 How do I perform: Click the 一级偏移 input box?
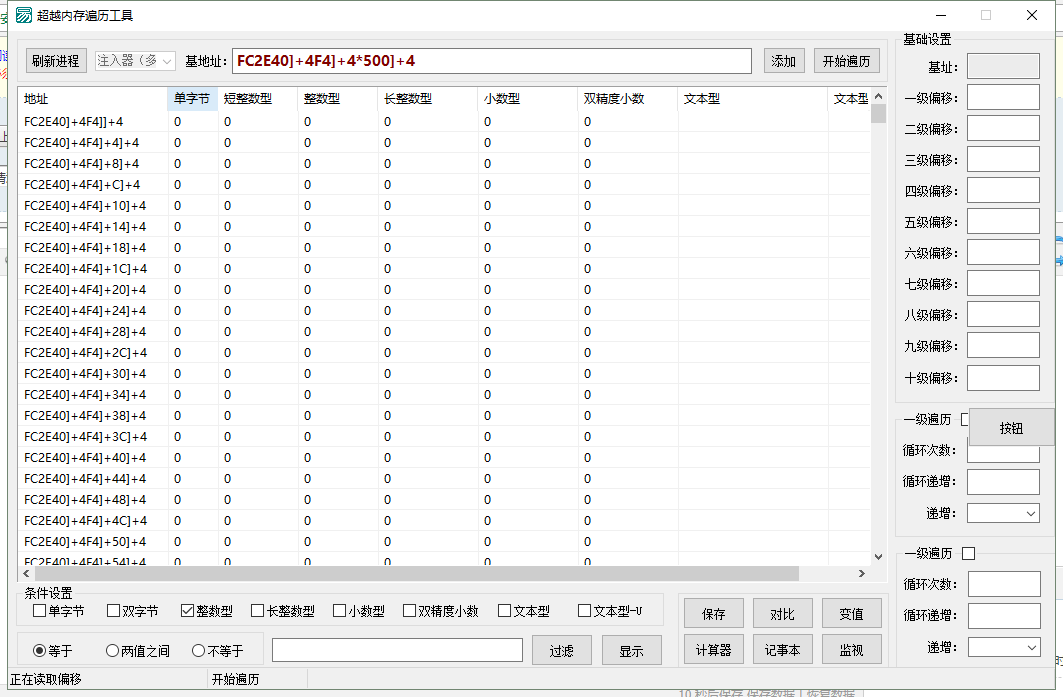click(x=1003, y=98)
